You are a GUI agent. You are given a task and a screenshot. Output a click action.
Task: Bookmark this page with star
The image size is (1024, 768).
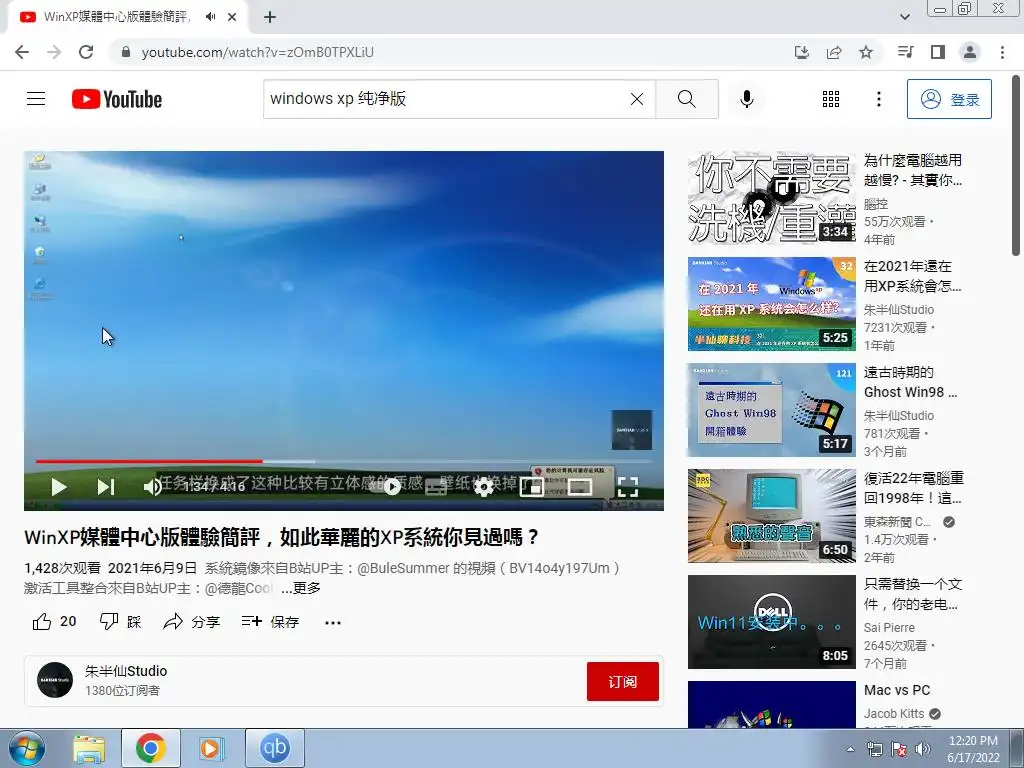coord(866,52)
